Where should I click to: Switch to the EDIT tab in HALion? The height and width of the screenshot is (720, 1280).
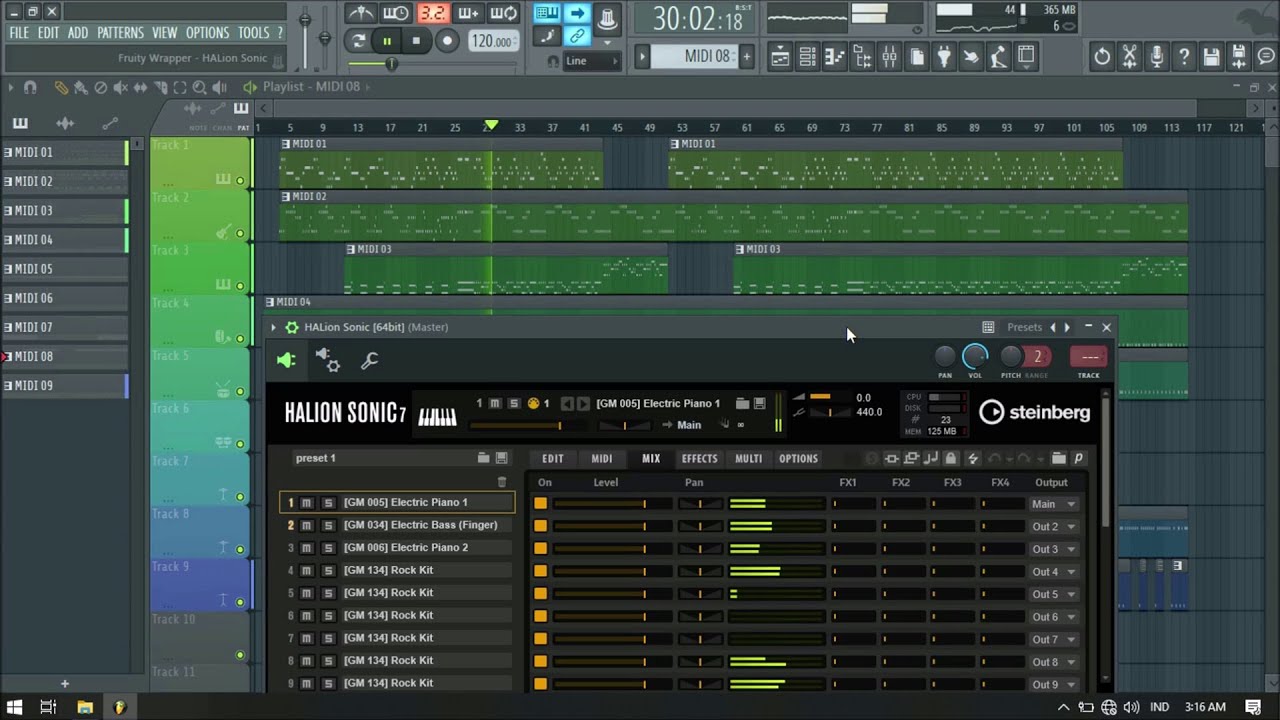click(x=553, y=459)
